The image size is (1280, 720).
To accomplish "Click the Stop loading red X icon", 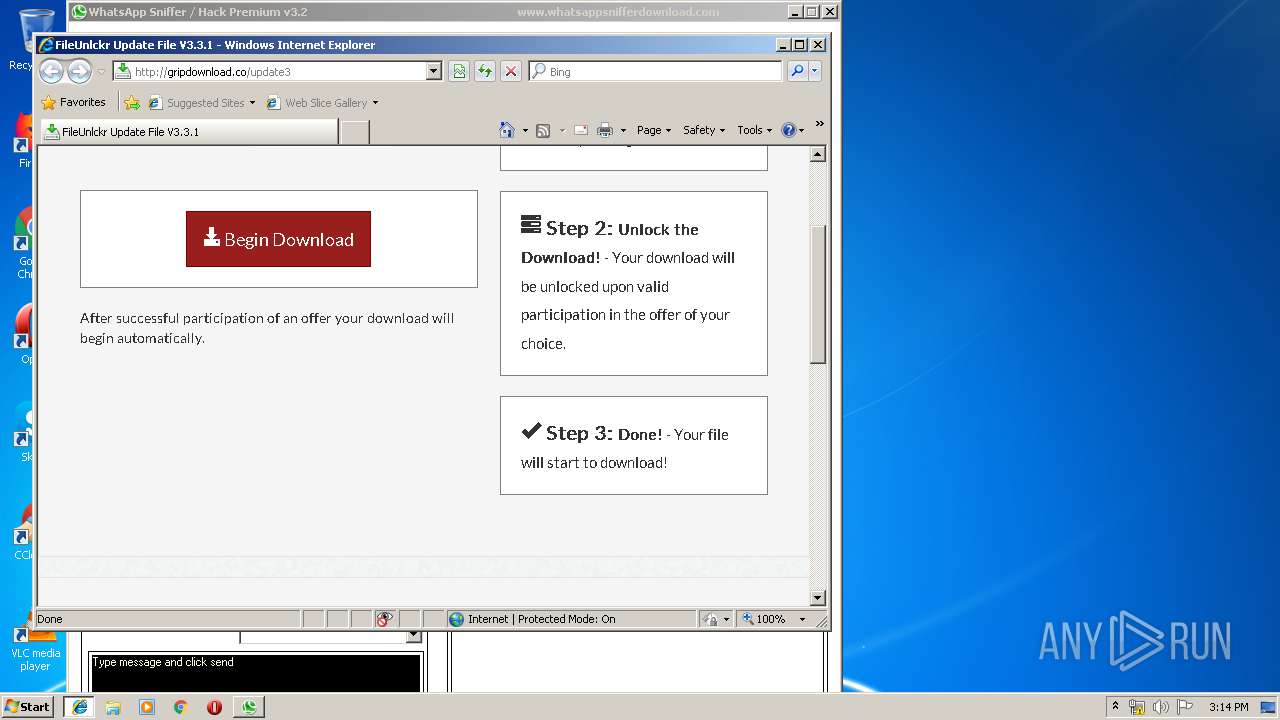I will (x=511, y=71).
